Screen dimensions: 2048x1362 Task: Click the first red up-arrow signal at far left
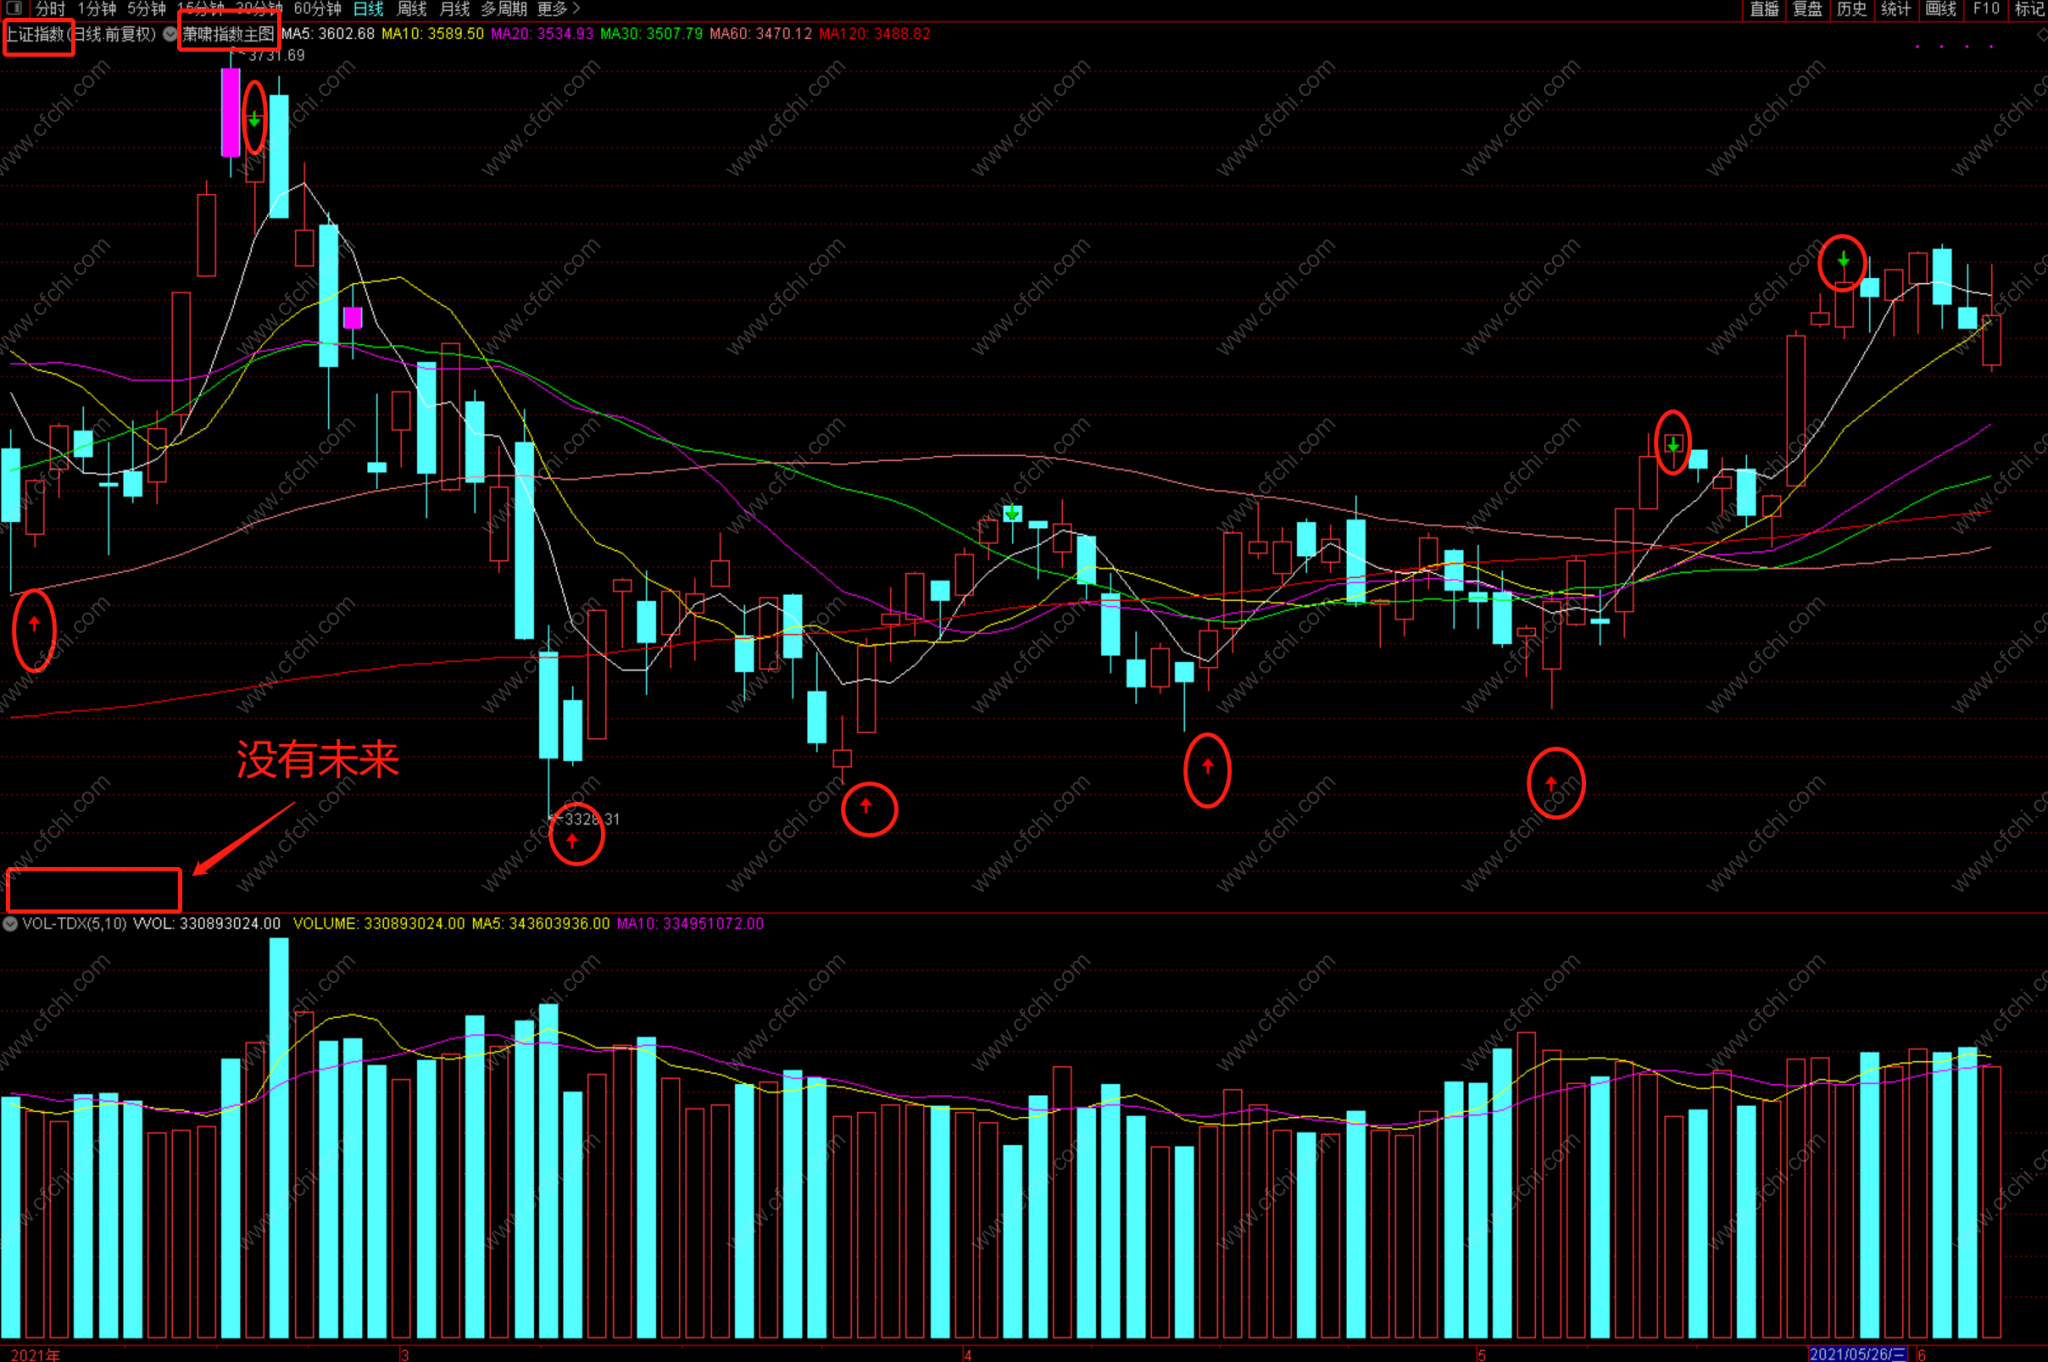click(34, 624)
